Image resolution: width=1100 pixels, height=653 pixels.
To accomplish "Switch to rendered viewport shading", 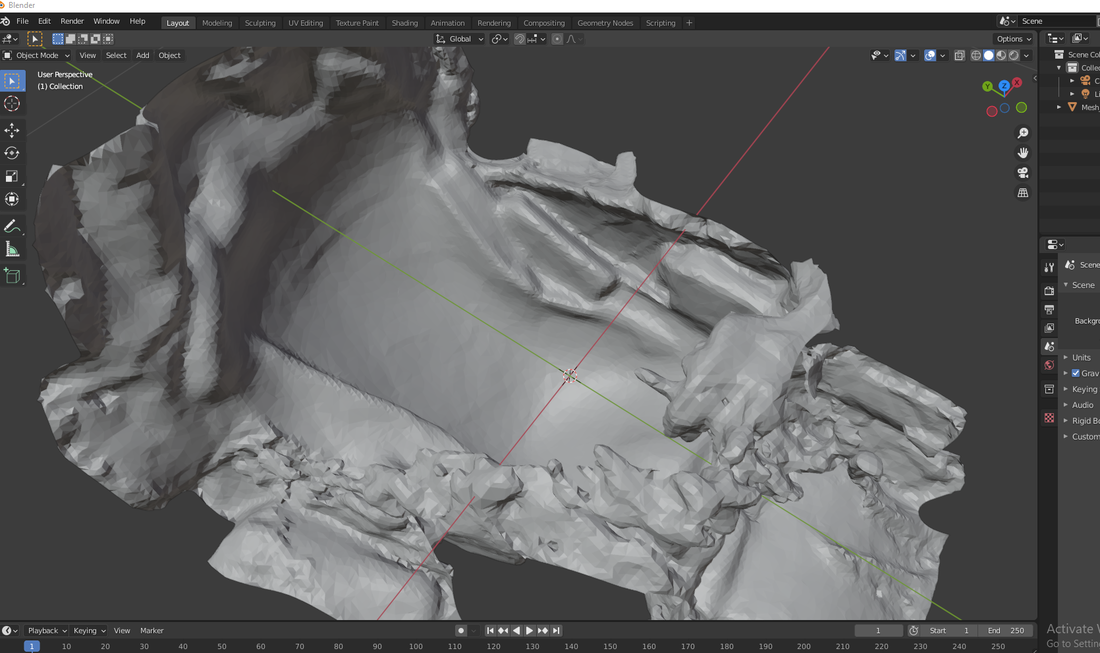I will tap(1014, 55).
